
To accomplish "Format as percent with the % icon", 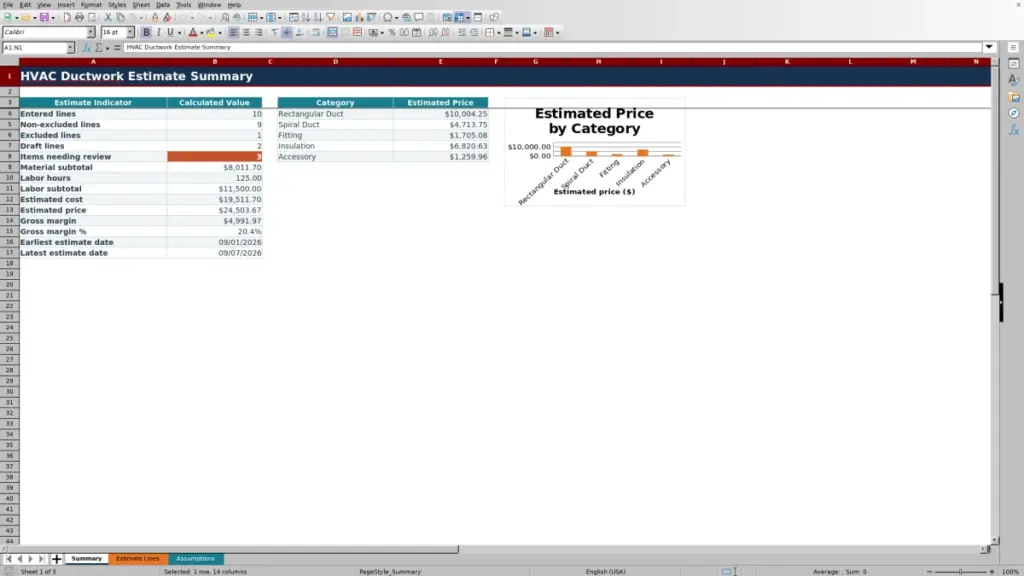I will coord(391,33).
